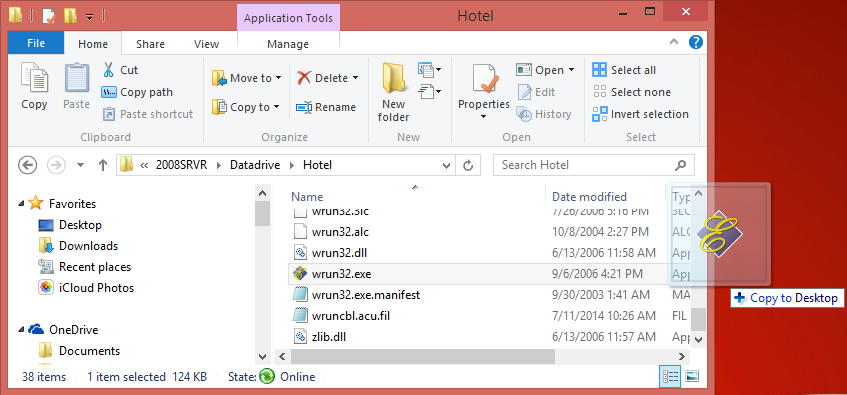Open the File menu tab
847x395 pixels.
pyautogui.click(x=36, y=43)
